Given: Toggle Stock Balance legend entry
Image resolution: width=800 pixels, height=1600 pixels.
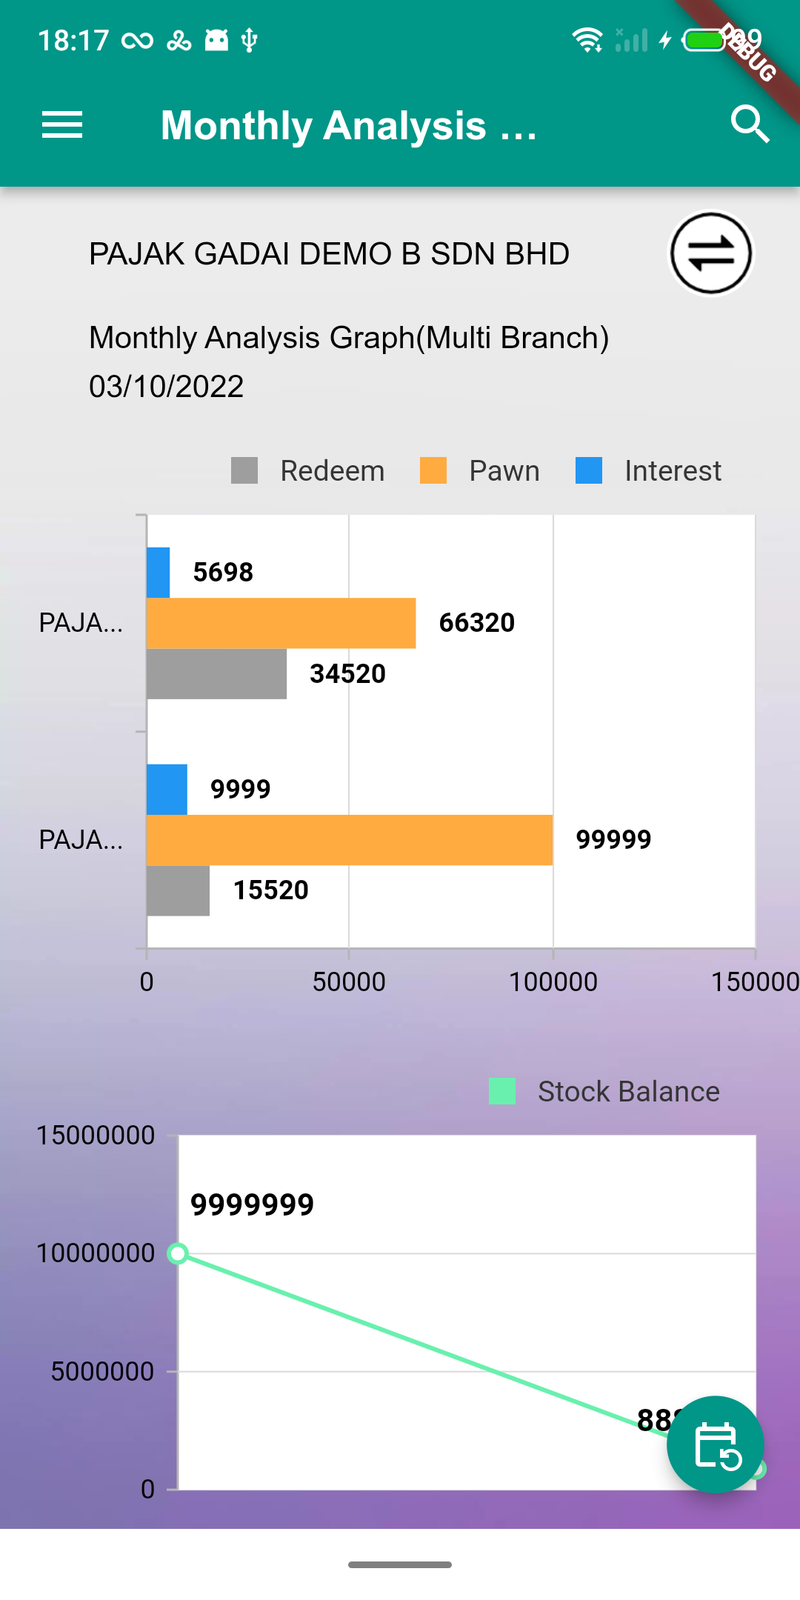Looking at the screenshot, I should tap(604, 1091).
